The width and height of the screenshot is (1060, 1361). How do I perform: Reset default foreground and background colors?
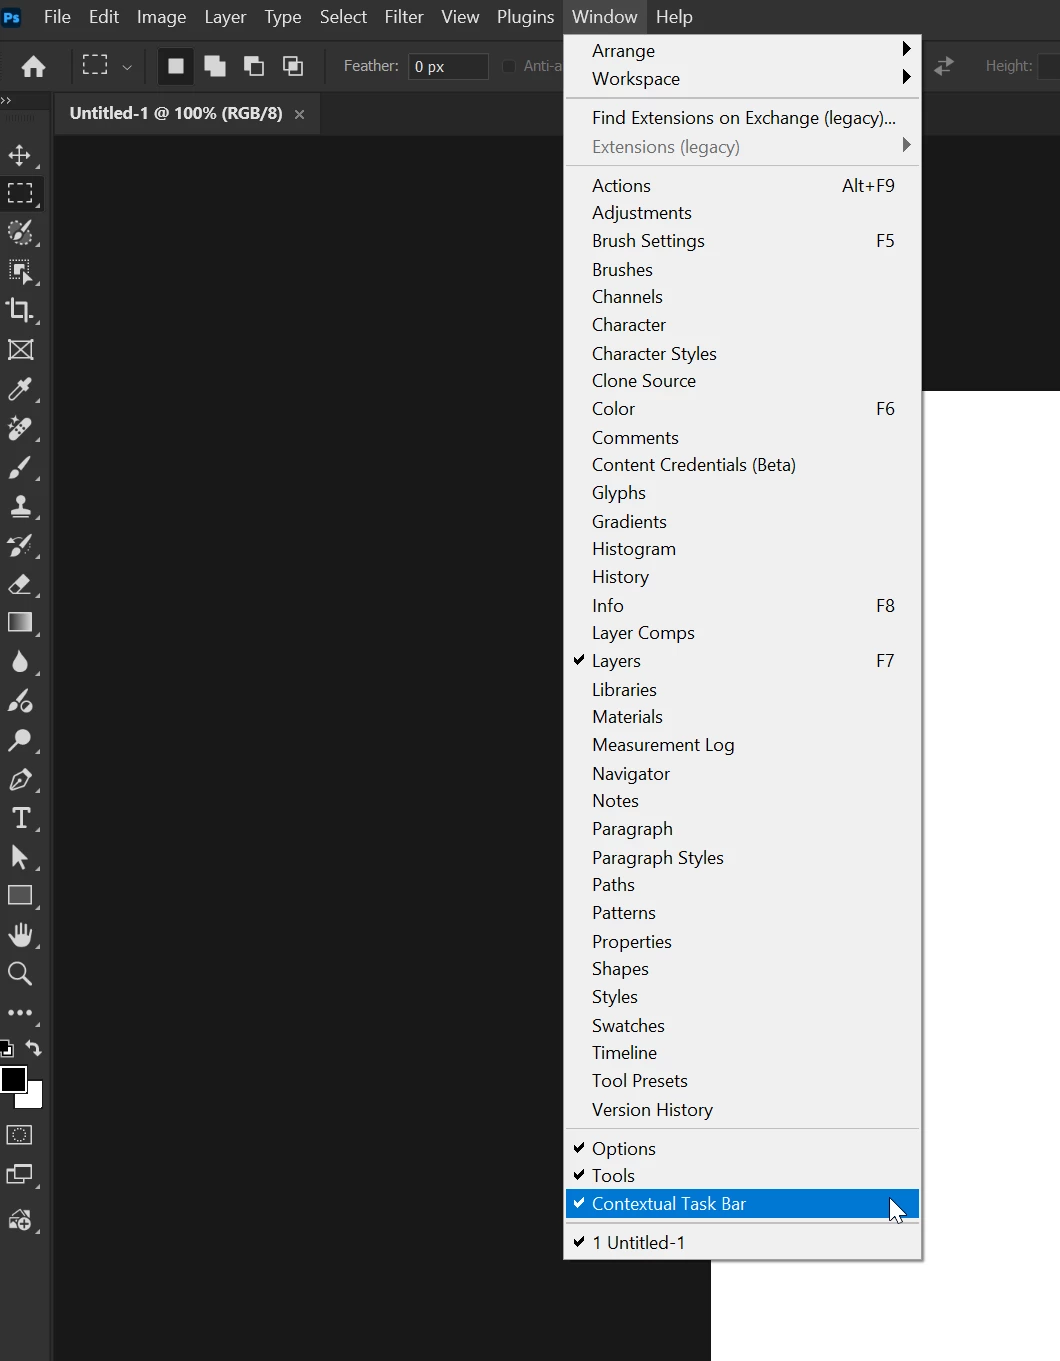[6, 1048]
